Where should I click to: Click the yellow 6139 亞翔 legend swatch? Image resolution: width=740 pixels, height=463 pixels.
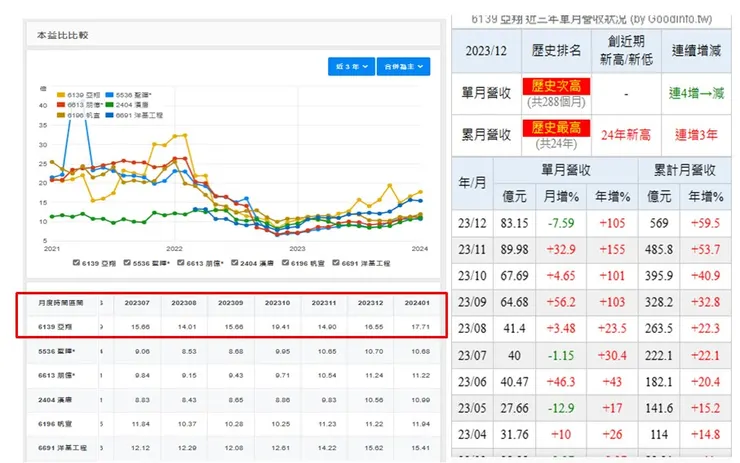coord(61,95)
